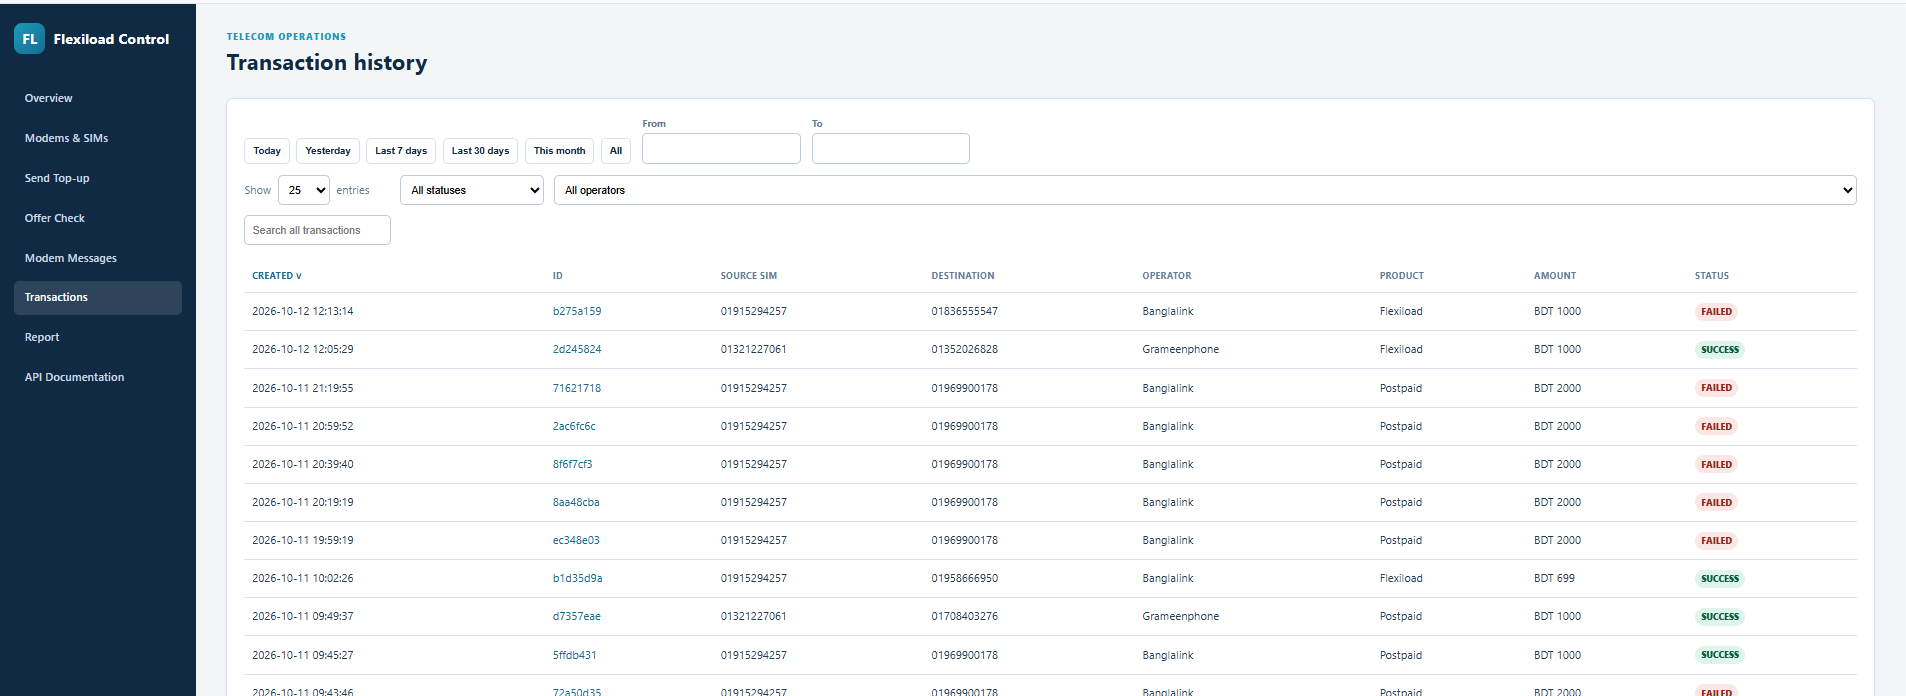Click the From date field
The image size is (1906, 696).
click(721, 149)
